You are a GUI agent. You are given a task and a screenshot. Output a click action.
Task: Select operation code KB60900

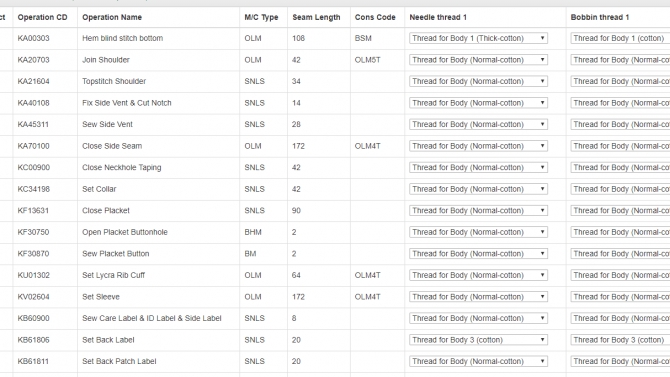[x=33, y=318]
